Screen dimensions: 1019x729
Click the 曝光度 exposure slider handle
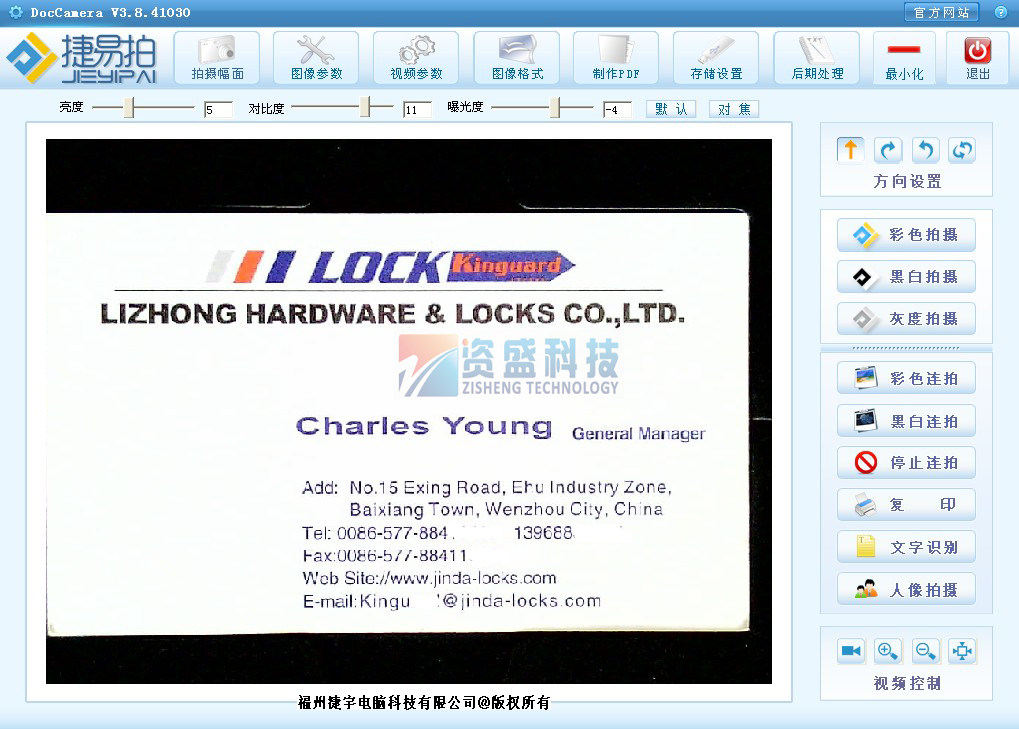click(555, 107)
